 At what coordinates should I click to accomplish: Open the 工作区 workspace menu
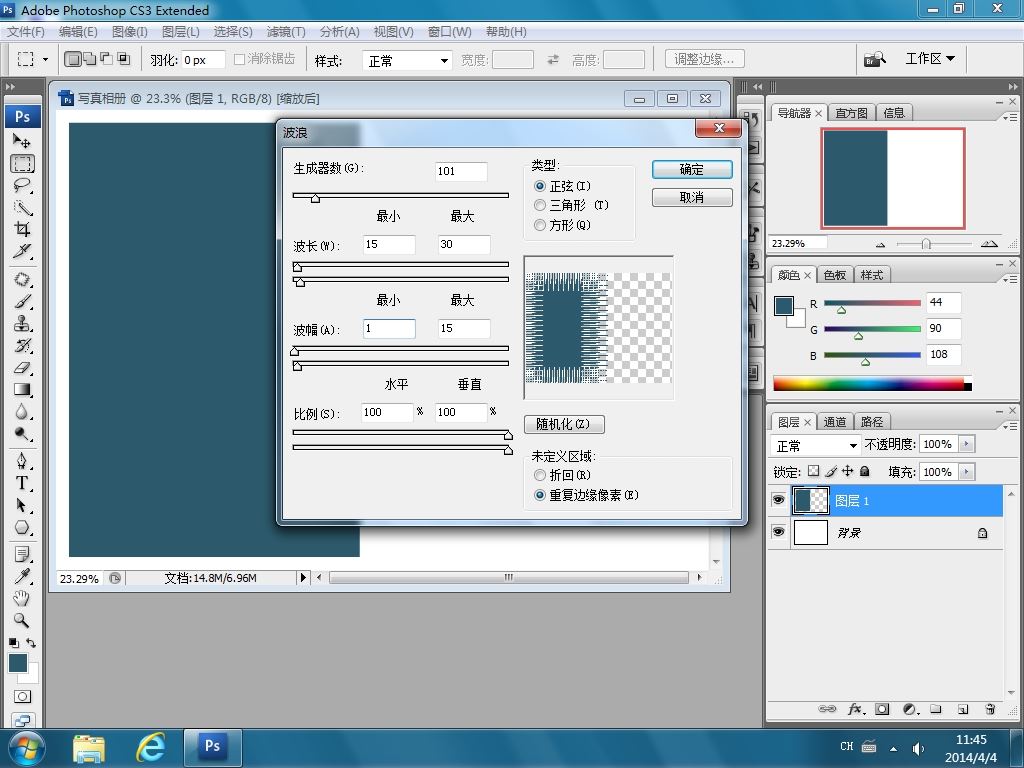pos(930,59)
